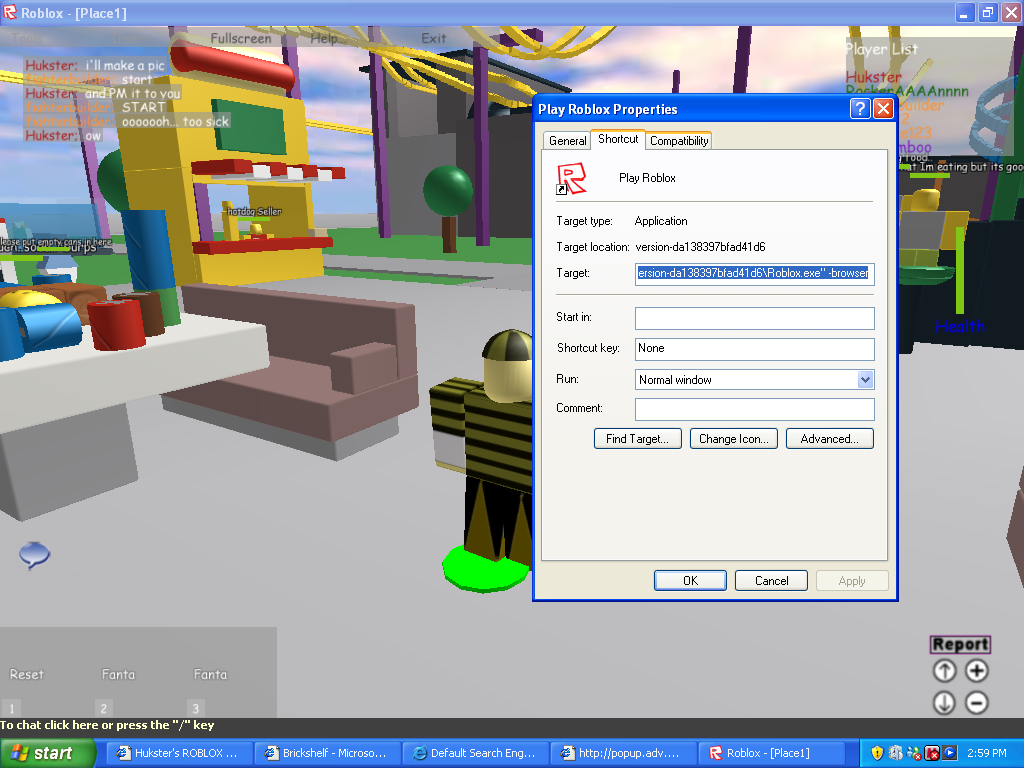
Task: Click the McAfee tray icon
Action: click(932, 753)
